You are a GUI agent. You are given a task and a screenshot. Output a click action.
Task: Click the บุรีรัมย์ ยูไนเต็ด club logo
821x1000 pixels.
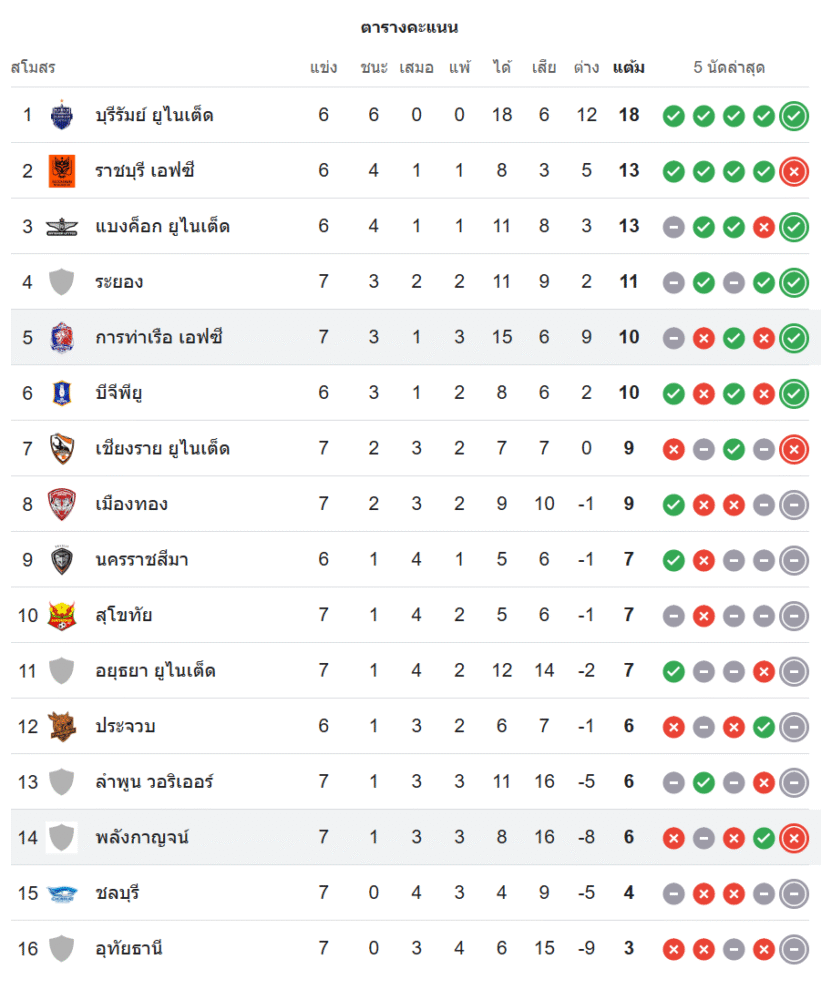62,115
